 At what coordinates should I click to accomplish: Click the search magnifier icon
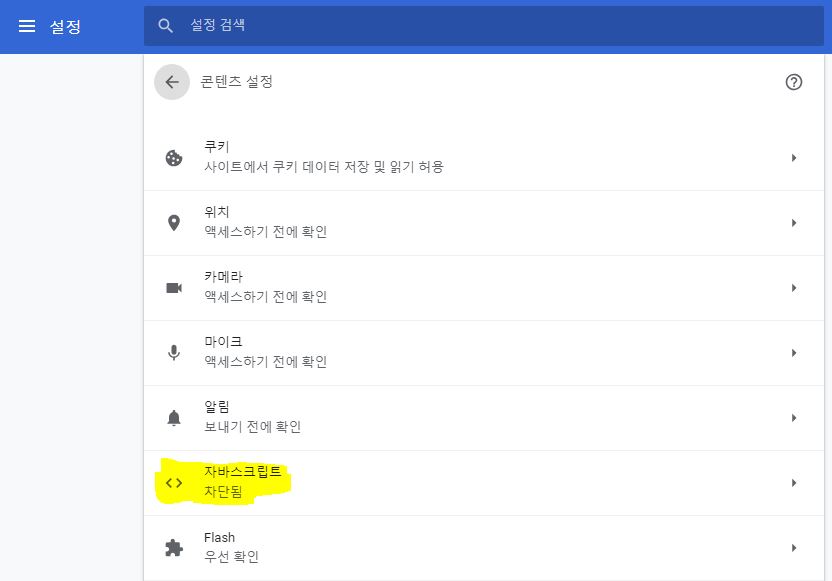[x=166, y=26]
